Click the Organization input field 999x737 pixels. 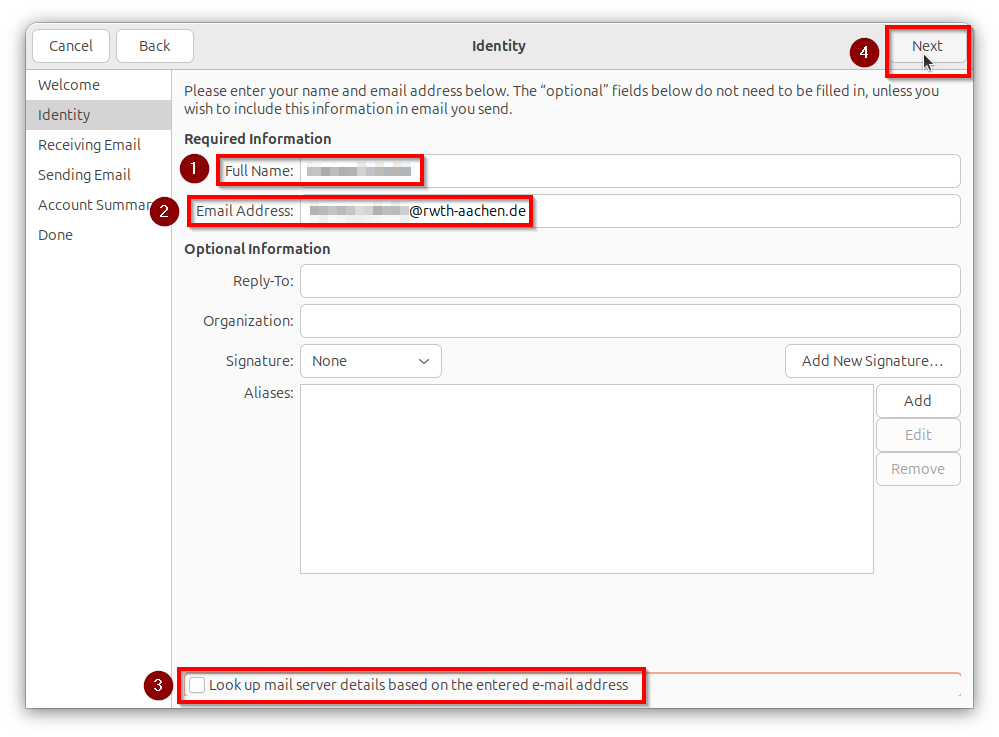[x=629, y=321]
